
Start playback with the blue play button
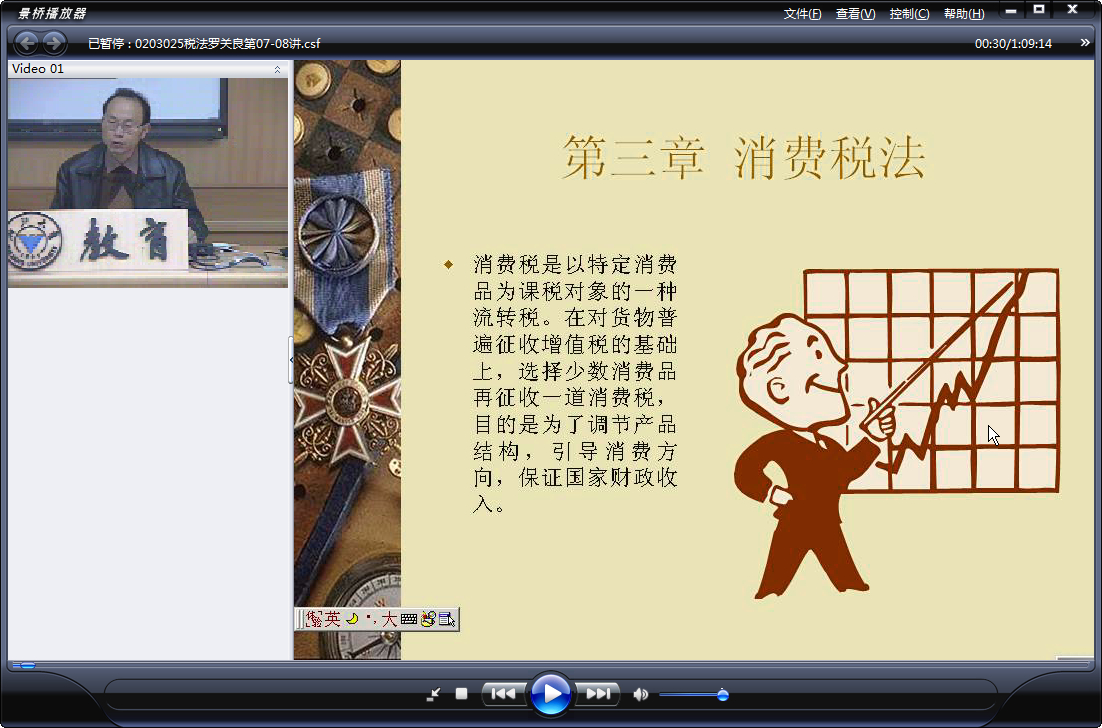[x=550, y=694]
